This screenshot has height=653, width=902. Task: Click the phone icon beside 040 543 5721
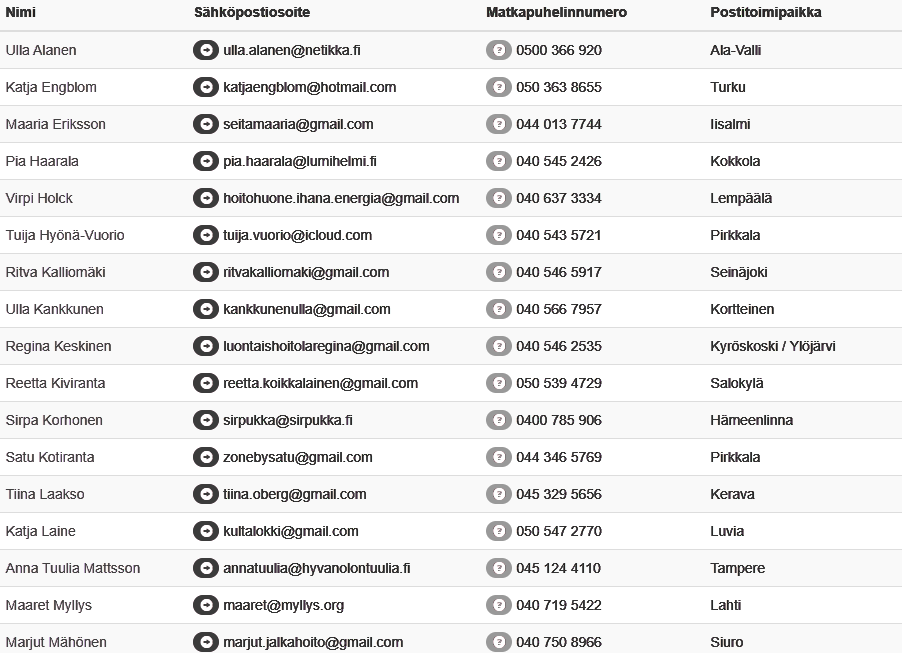point(498,235)
